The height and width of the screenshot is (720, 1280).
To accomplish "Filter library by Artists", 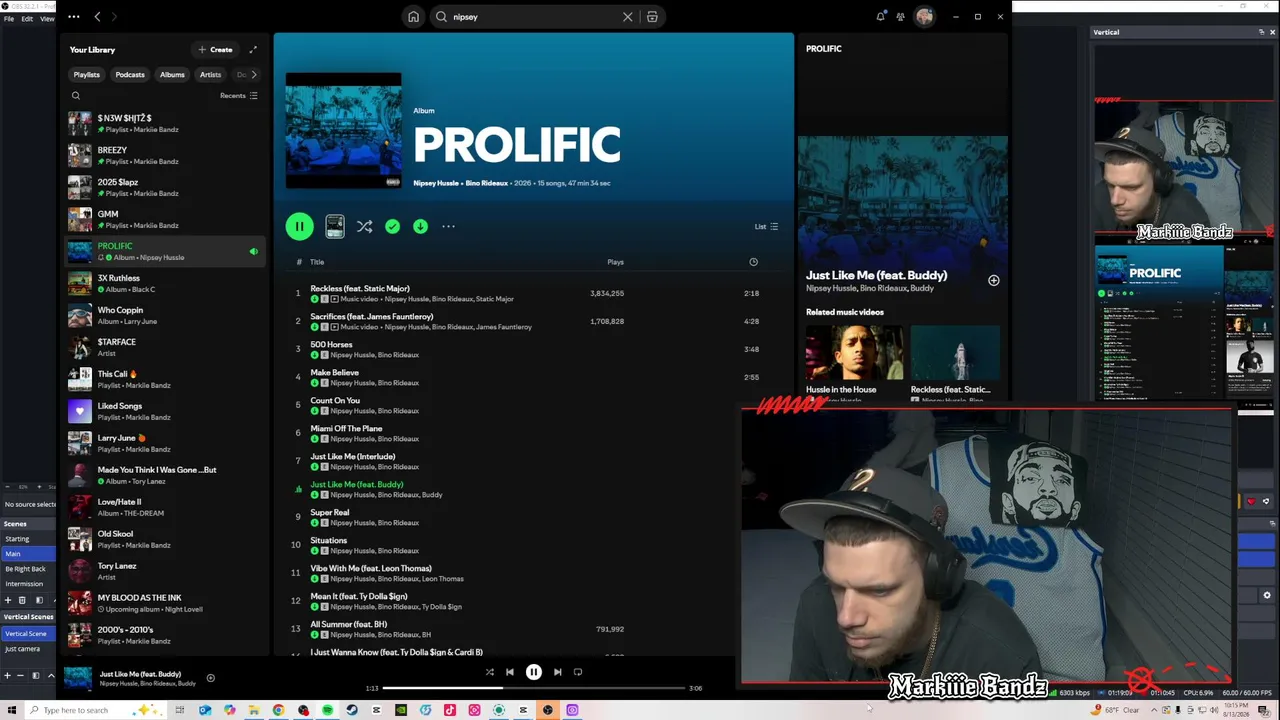I will 210,75.
